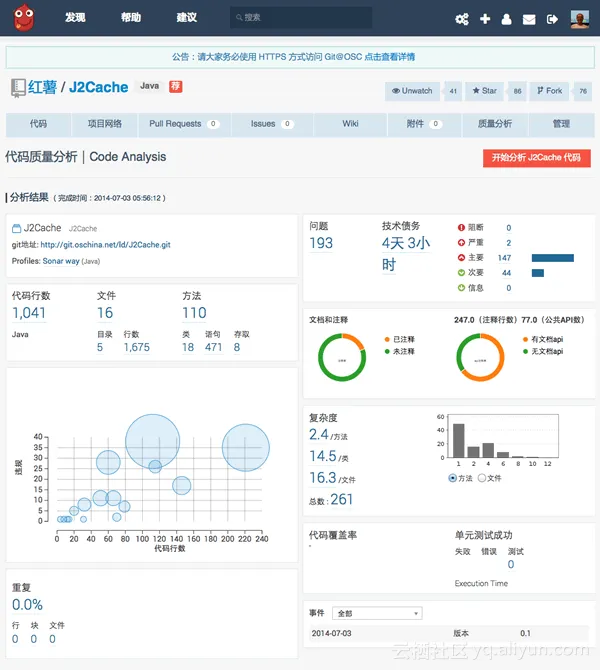The height and width of the screenshot is (670, 600).
Task: Click the Fork button
Action: point(549,91)
